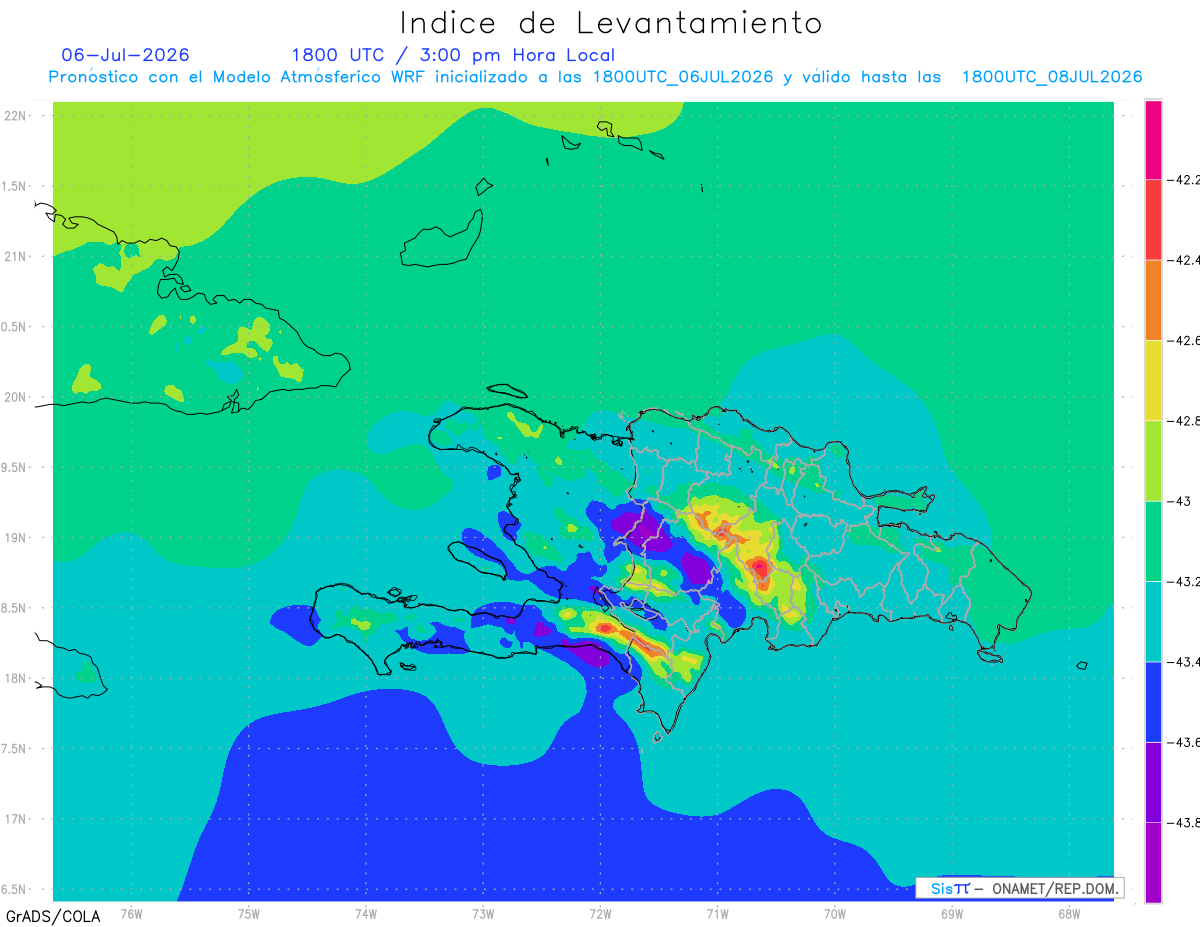Click the violet swatch below the -43.8 mark
This screenshot has width=1200, height=927.
(x=1153, y=862)
